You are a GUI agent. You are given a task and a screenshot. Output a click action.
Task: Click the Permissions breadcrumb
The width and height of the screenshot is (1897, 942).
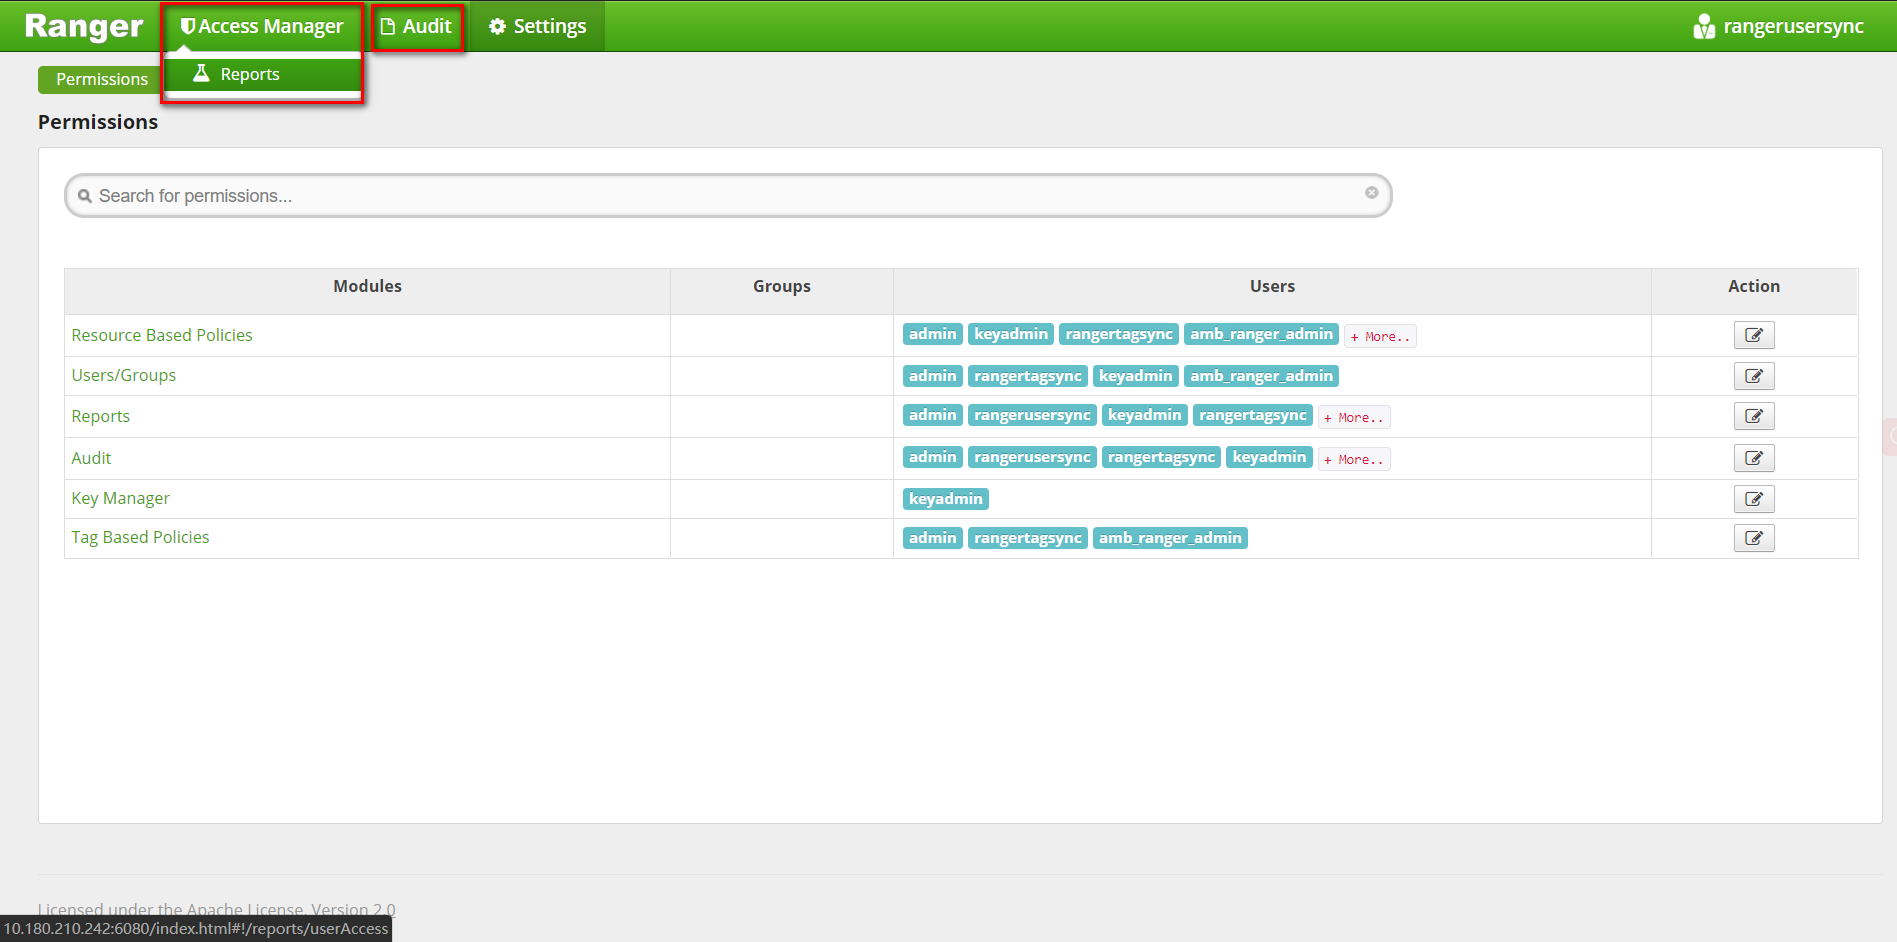click(102, 80)
